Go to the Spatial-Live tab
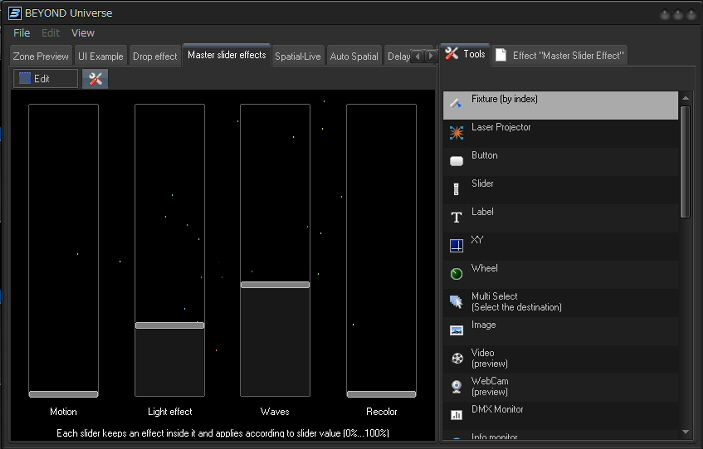 click(298, 57)
